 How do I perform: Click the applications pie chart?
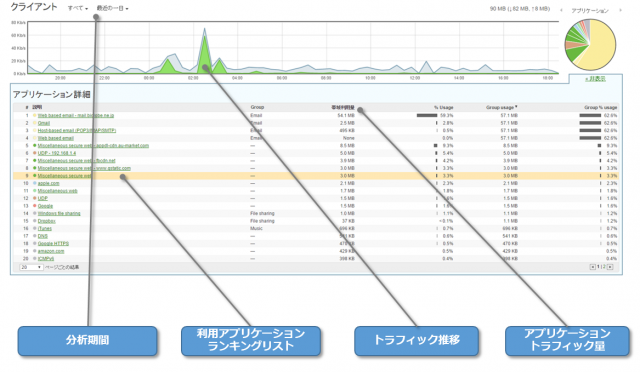point(590,45)
